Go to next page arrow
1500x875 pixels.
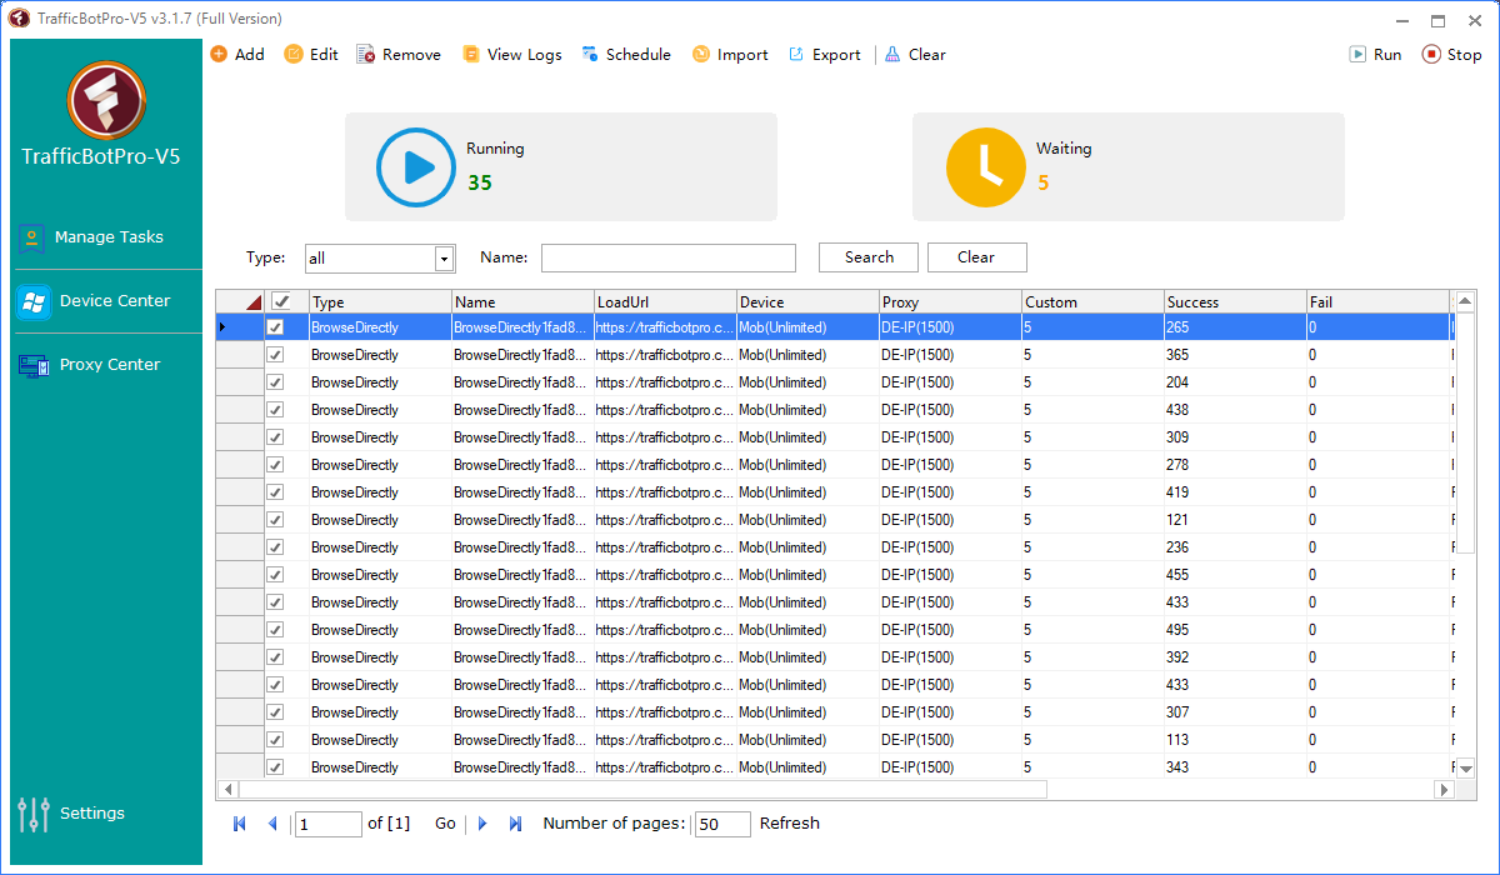(x=482, y=823)
